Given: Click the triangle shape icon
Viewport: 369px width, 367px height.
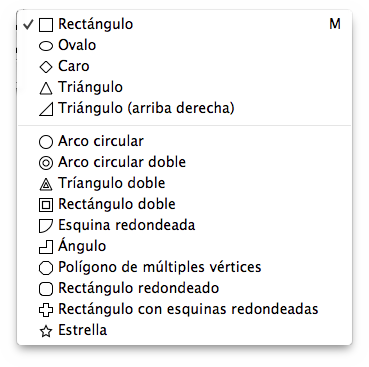Looking at the screenshot, I should click(x=46, y=88).
